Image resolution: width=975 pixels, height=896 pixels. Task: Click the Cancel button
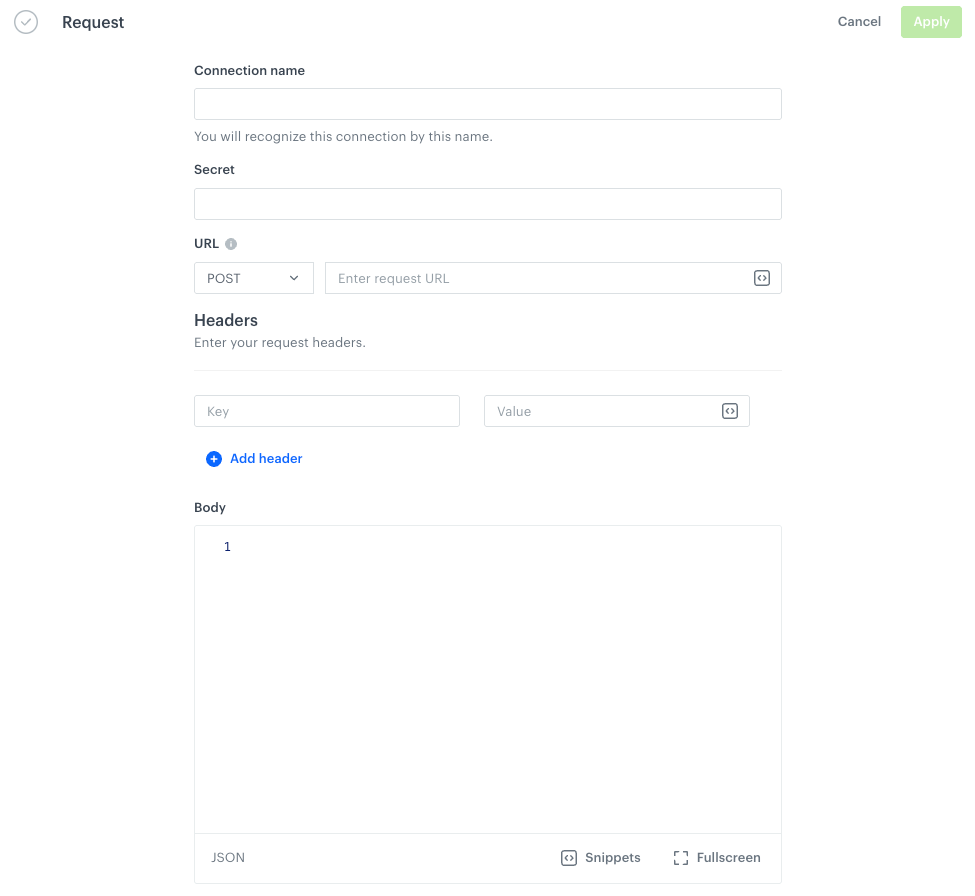[858, 21]
